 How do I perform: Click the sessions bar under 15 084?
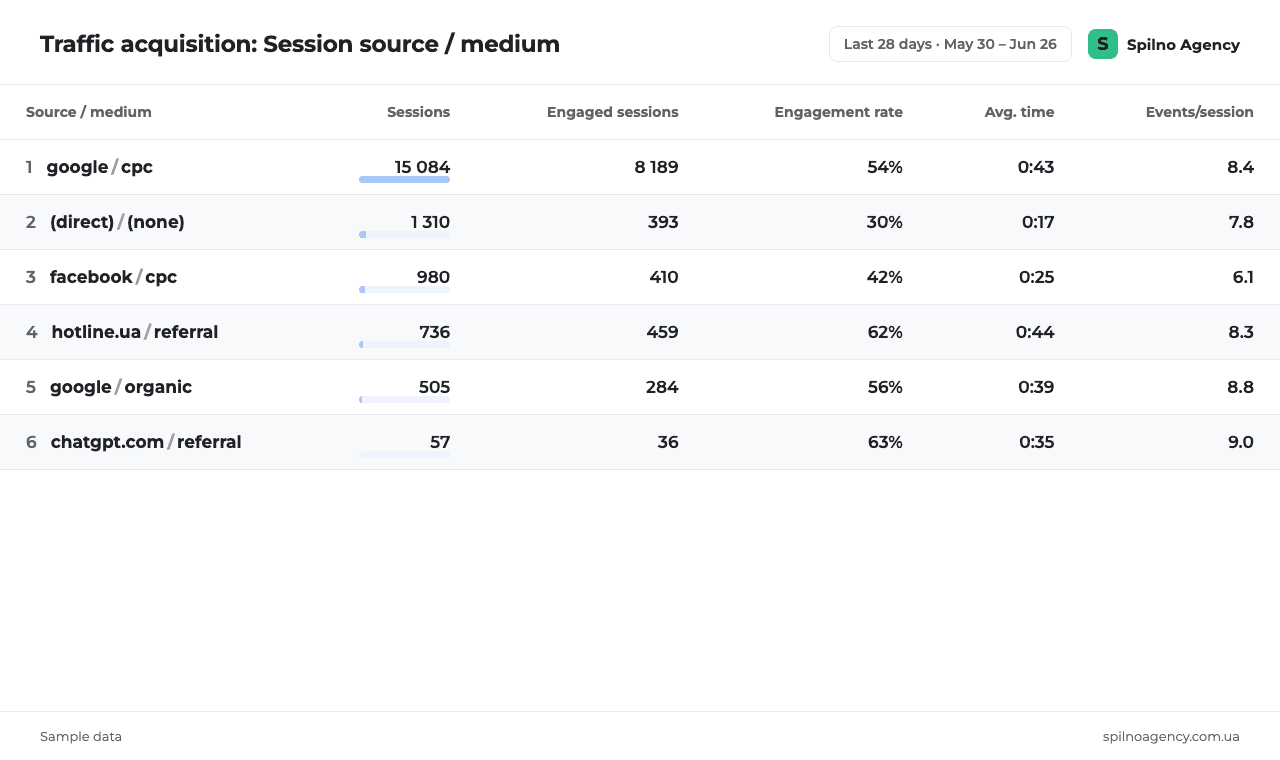click(404, 180)
